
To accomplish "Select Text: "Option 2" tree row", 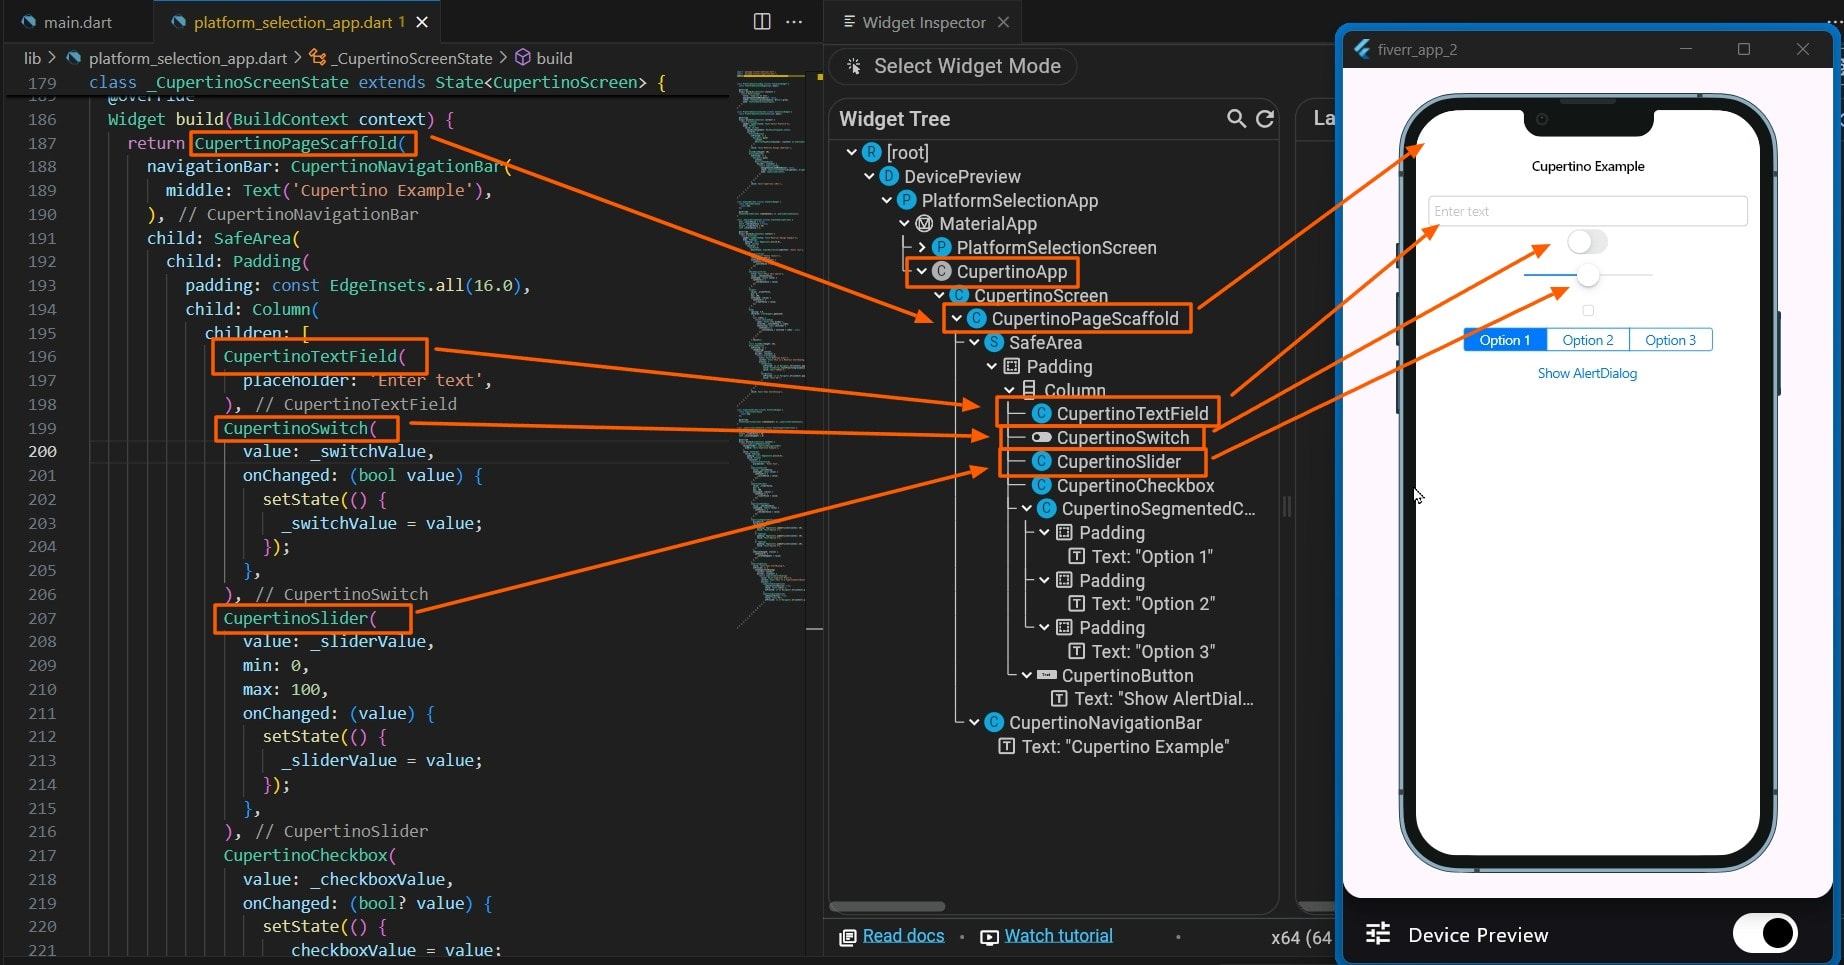I will point(1141,603).
